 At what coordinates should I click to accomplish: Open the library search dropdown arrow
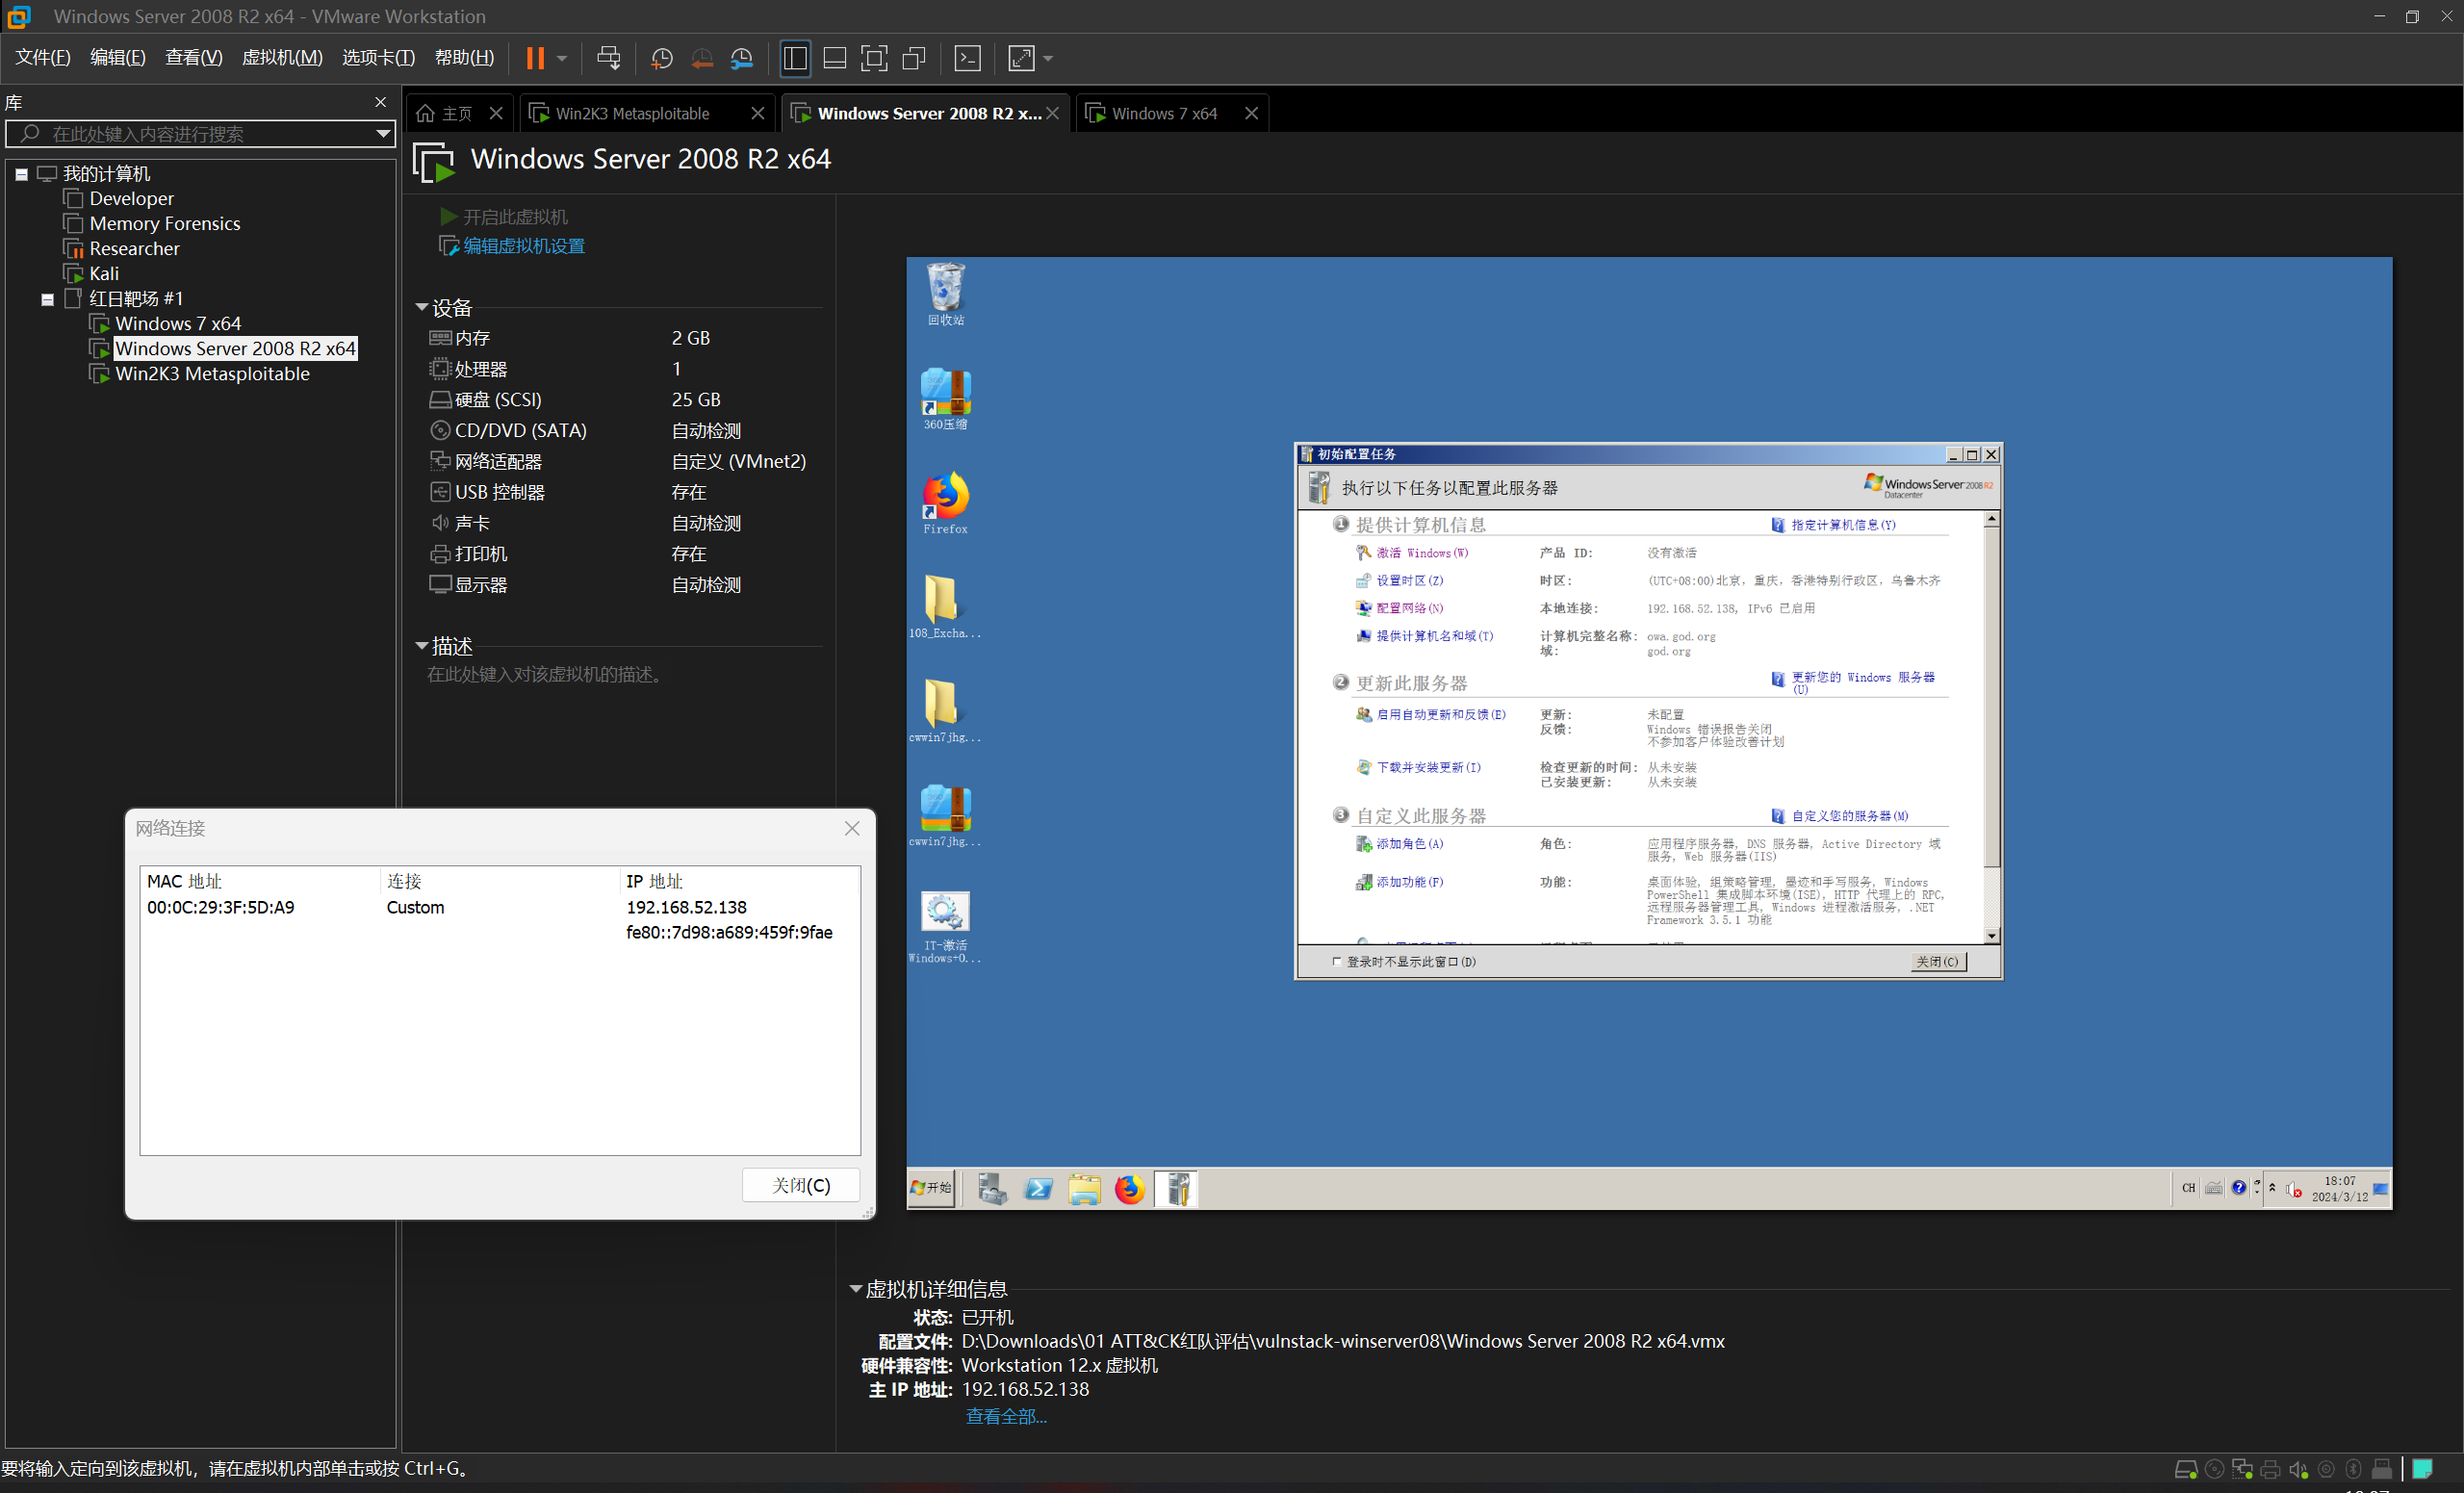click(383, 134)
